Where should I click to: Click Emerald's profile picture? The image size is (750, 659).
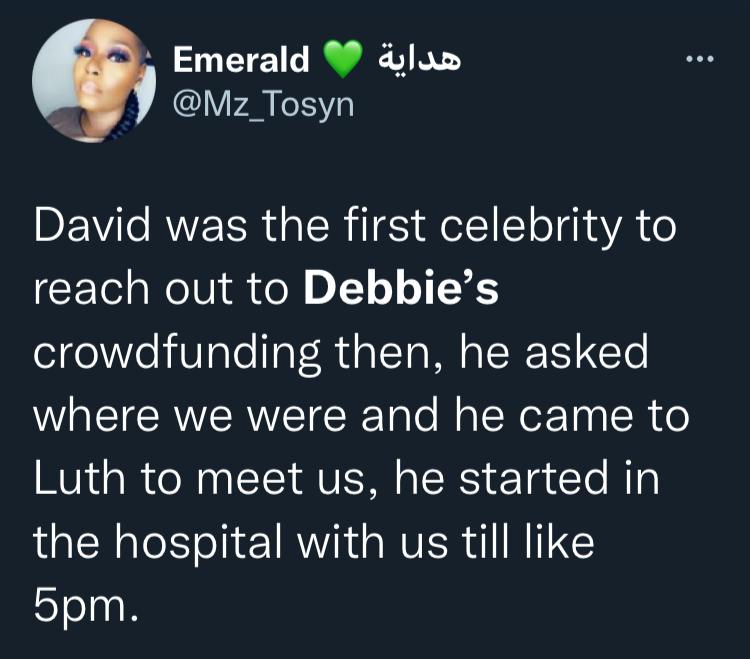94,81
